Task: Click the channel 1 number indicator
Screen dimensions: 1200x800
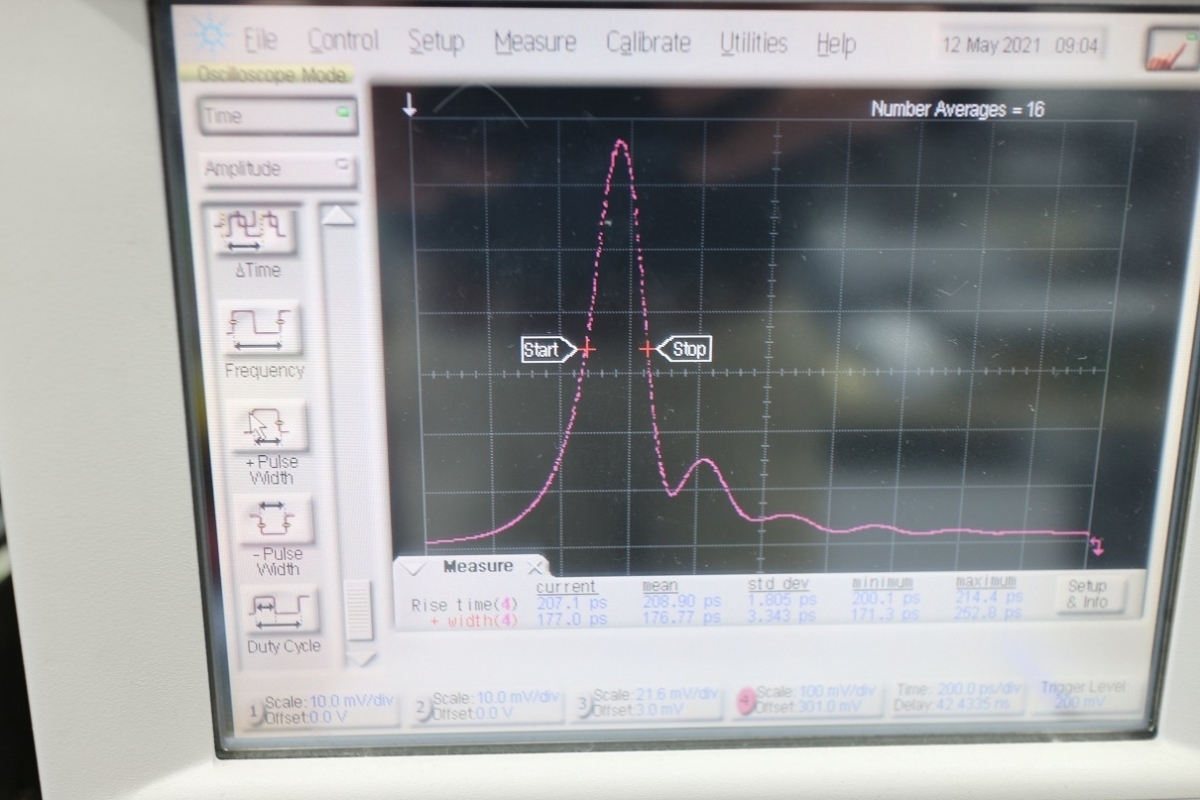Action: point(254,711)
